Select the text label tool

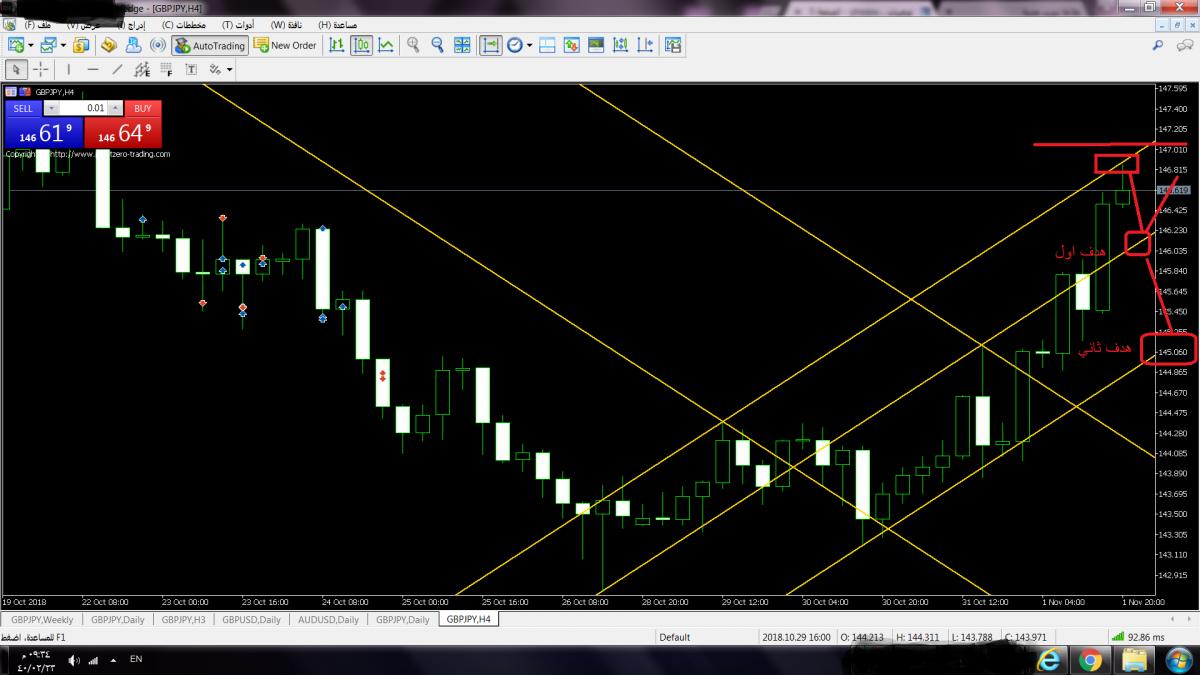click(188, 69)
